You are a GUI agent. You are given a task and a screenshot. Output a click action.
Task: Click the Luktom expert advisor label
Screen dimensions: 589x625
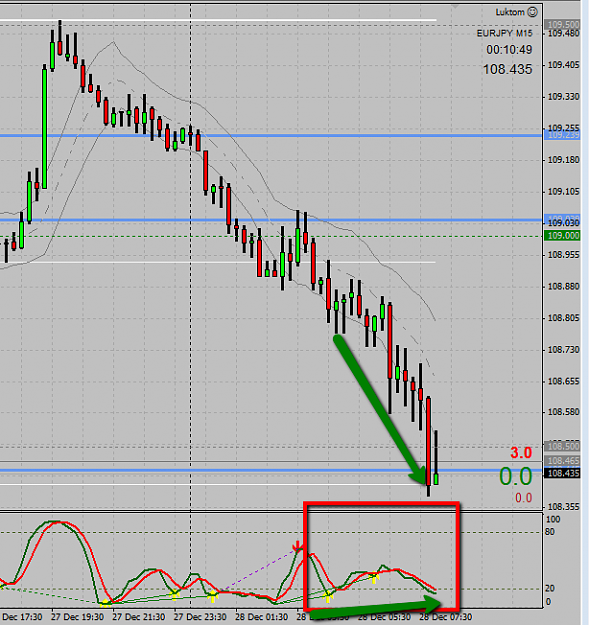(510, 12)
